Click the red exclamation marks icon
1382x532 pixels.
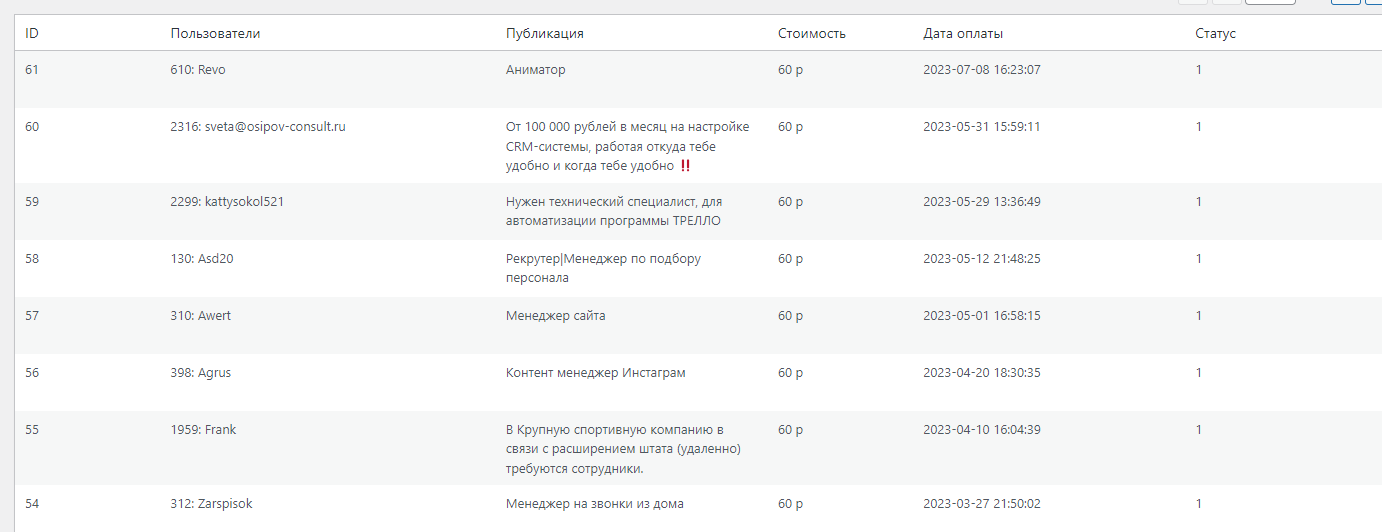(x=685, y=166)
